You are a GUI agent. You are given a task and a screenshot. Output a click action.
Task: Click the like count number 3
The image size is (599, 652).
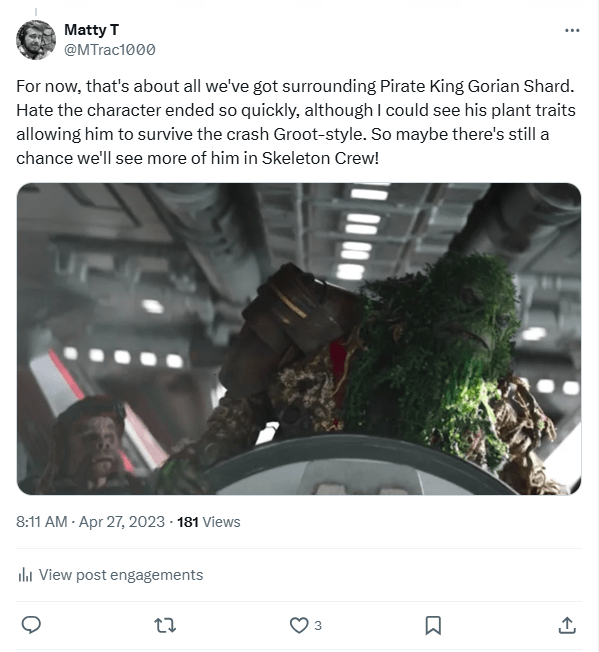(318, 625)
